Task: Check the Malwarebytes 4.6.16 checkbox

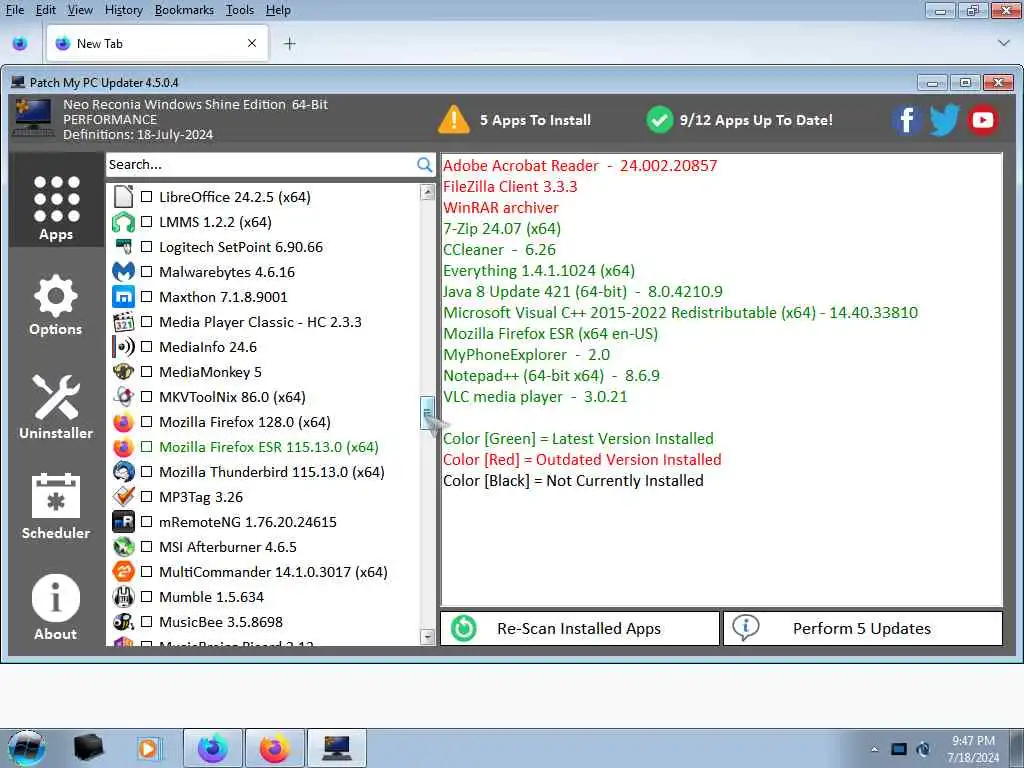Action: click(147, 272)
